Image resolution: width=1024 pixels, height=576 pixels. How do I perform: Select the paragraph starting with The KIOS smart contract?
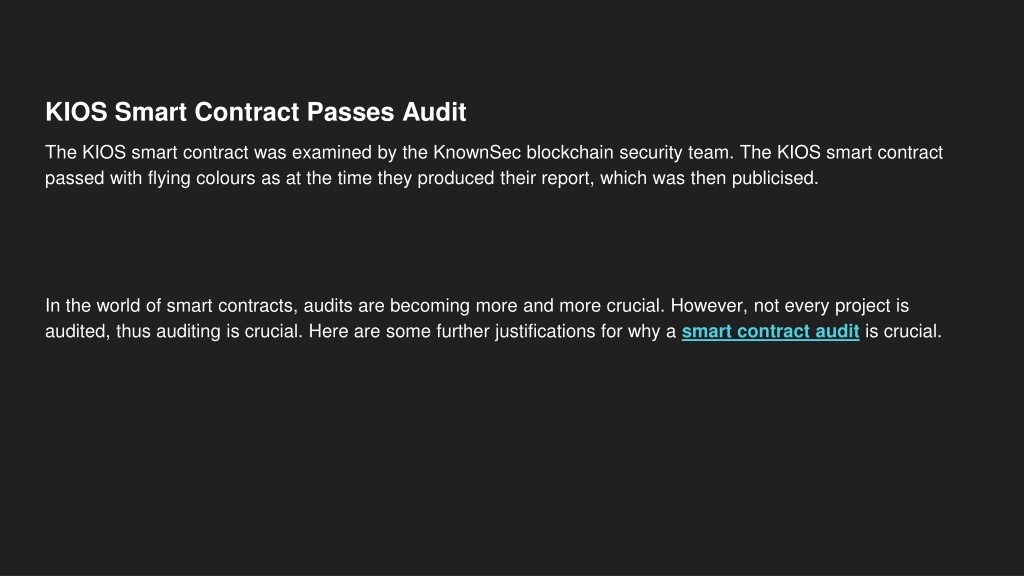point(494,165)
